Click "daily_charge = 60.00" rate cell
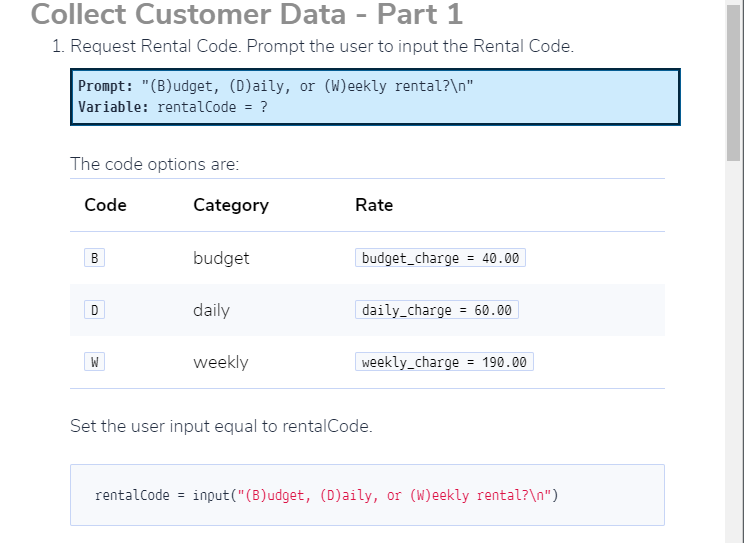 437,310
